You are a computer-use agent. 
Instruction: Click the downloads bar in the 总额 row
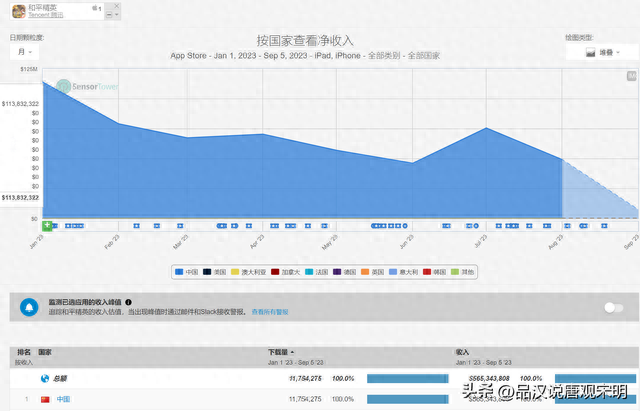point(407,378)
